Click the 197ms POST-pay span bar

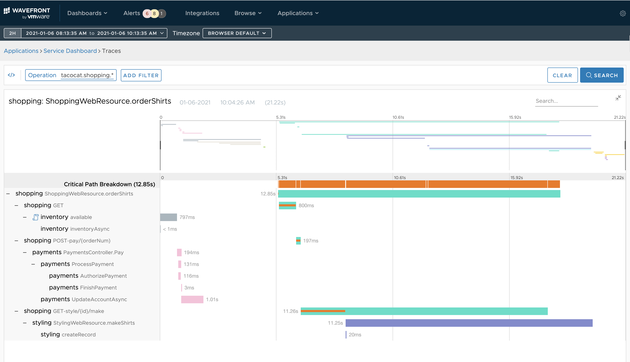click(298, 241)
